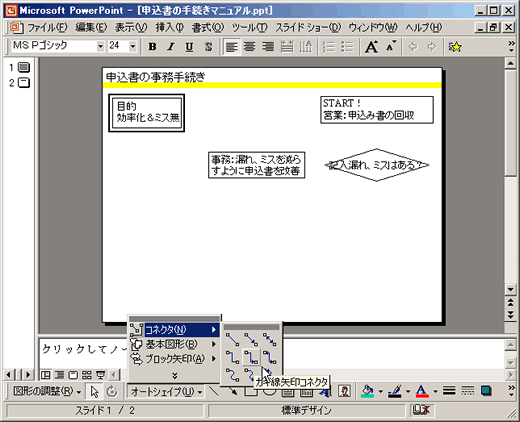Insert clip art icon
Image resolution: width=520 pixels, height=422 pixels.
point(344,391)
